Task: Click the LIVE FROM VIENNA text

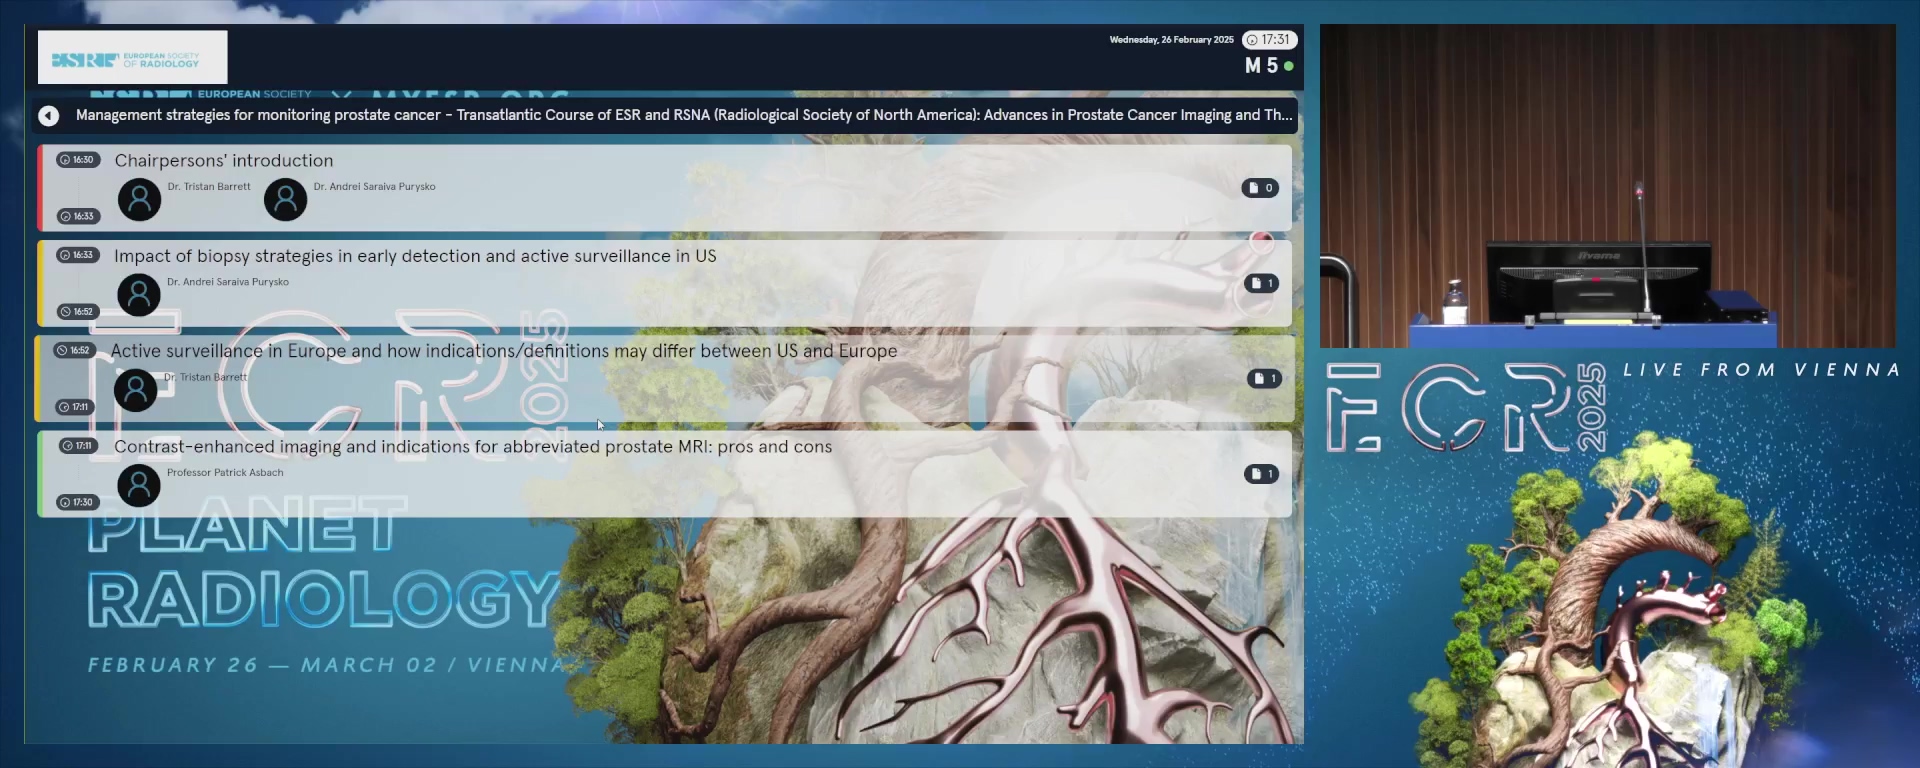Action: (x=1761, y=370)
